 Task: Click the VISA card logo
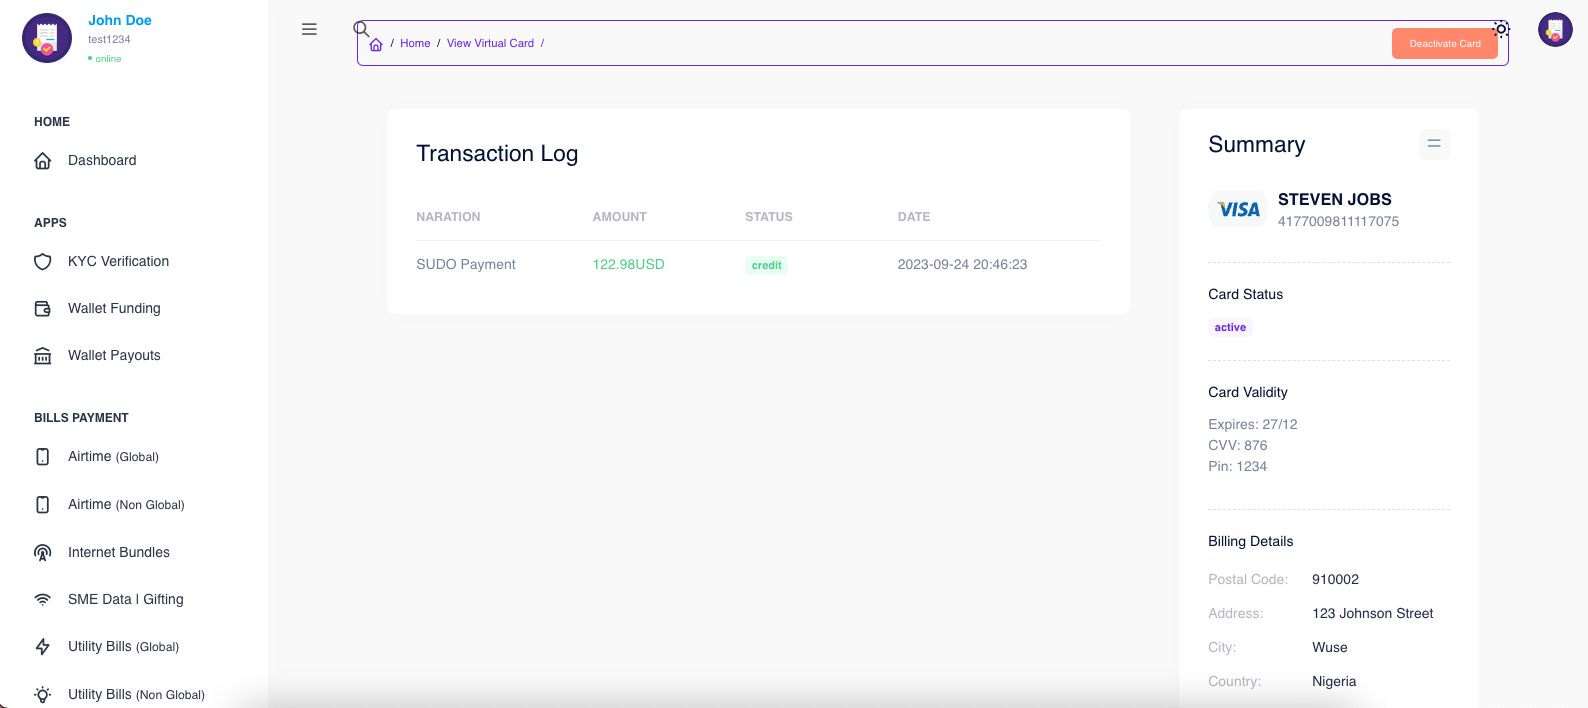[1238, 209]
